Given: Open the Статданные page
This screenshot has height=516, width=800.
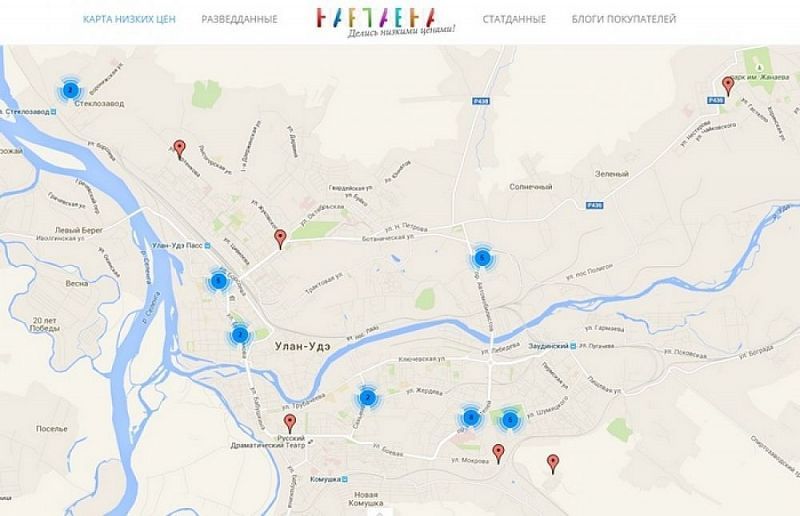Looking at the screenshot, I should [x=514, y=19].
